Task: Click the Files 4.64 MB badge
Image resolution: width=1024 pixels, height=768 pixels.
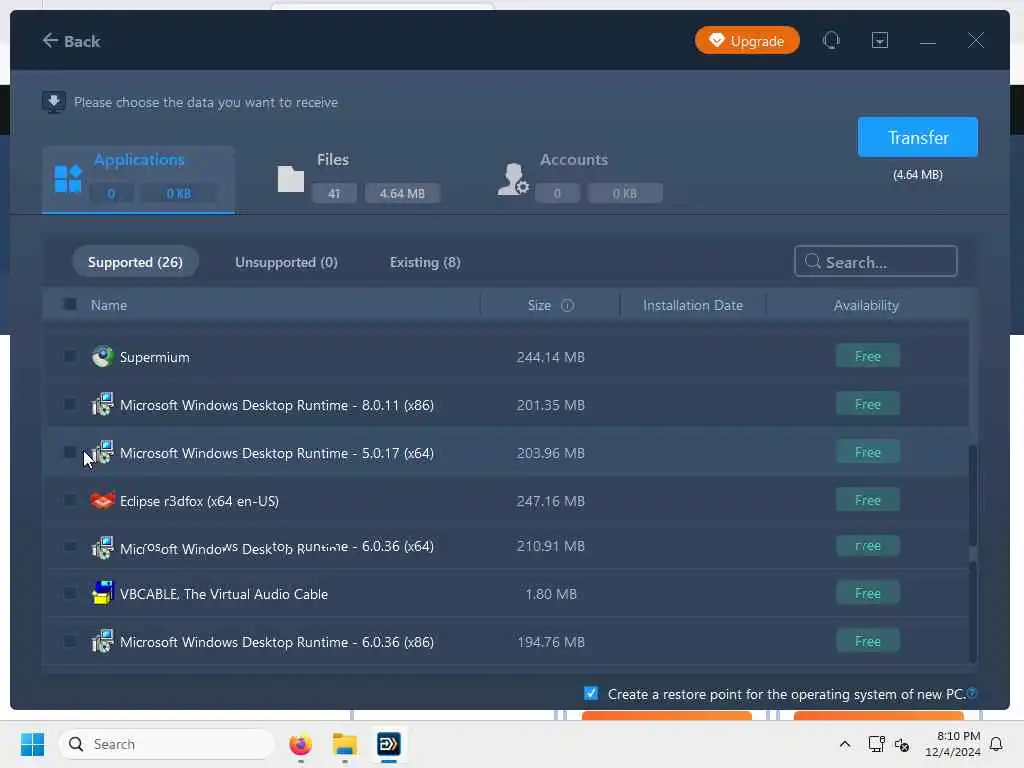Action: click(402, 193)
